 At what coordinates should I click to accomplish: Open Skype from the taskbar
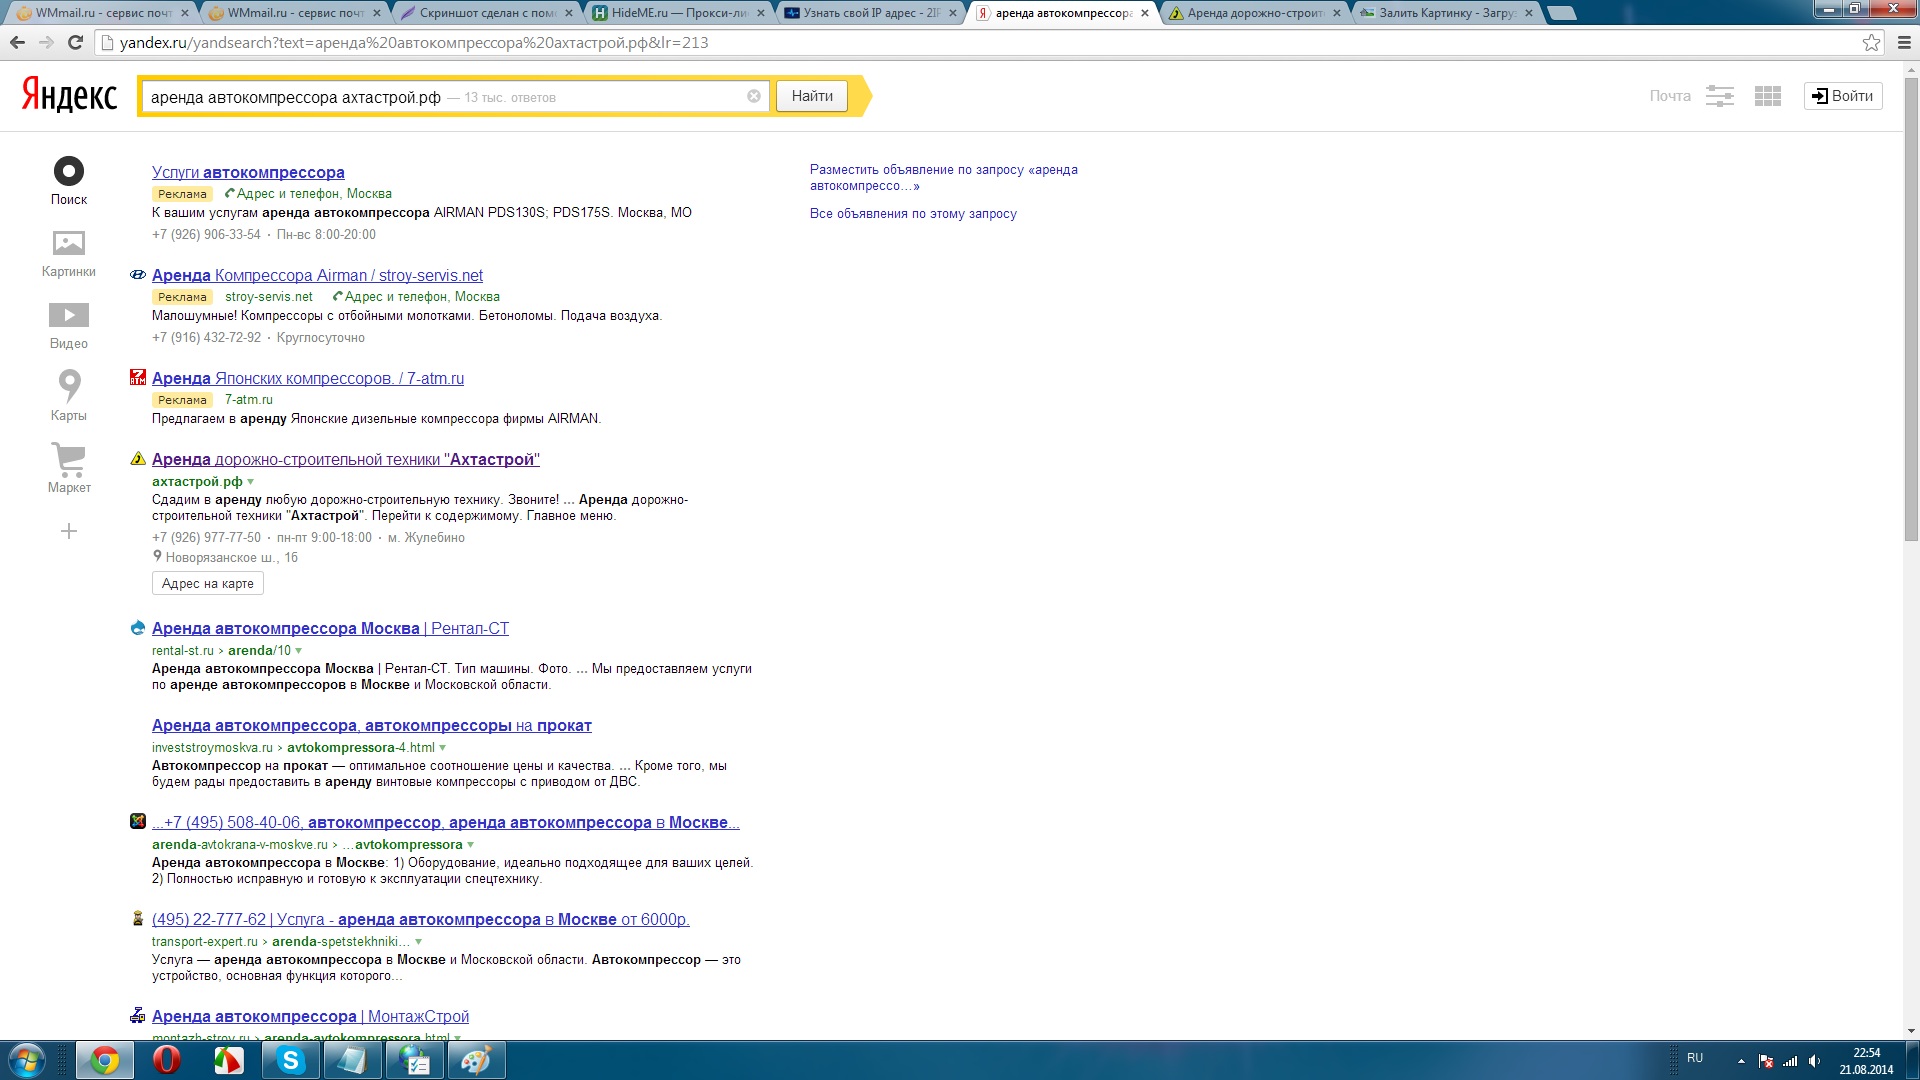290,1060
